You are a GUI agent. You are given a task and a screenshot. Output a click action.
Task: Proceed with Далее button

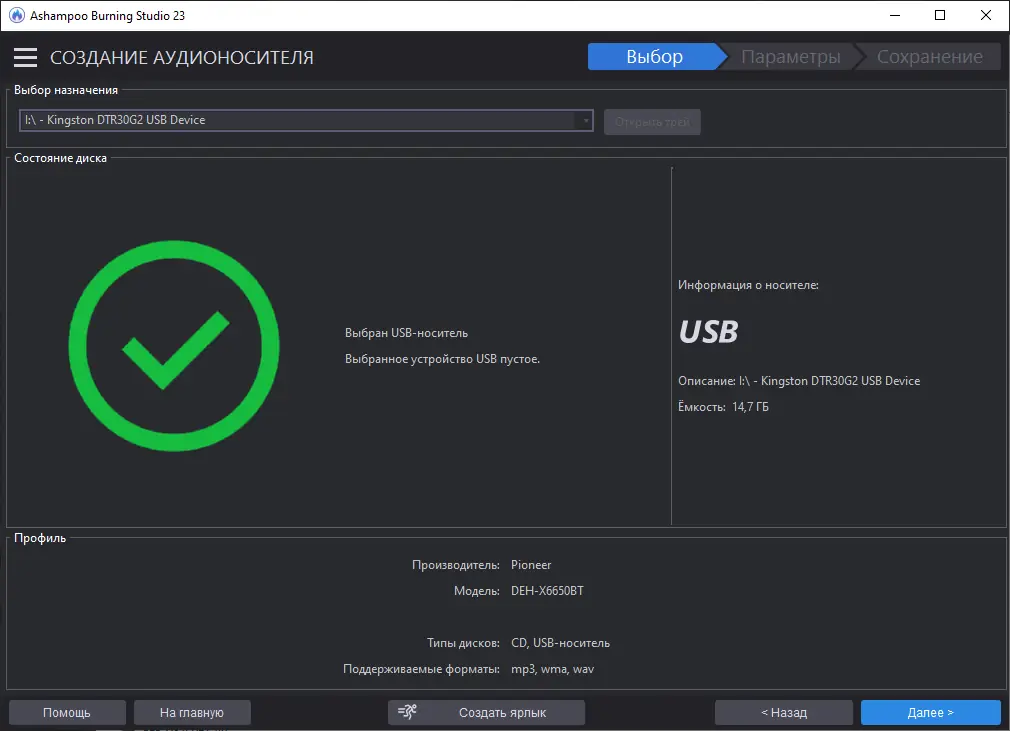click(931, 712)
